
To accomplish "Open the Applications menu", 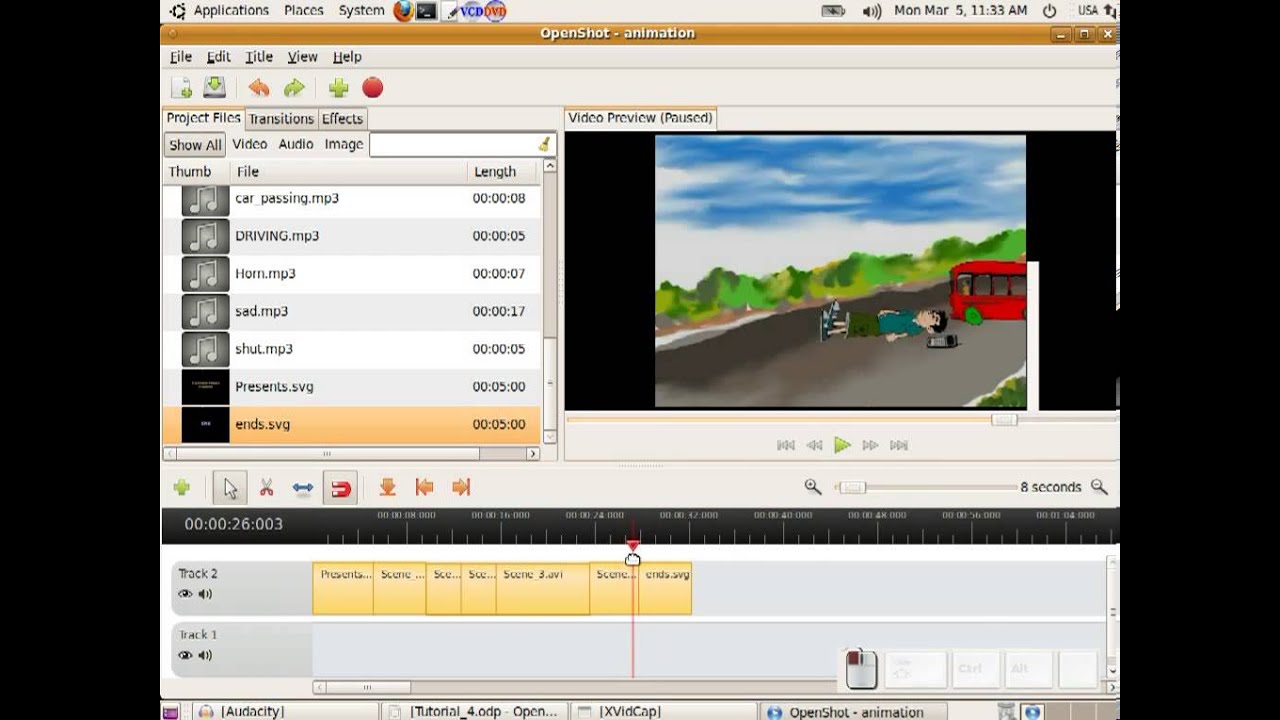I will pyautogui.click(x=231, y=10).
